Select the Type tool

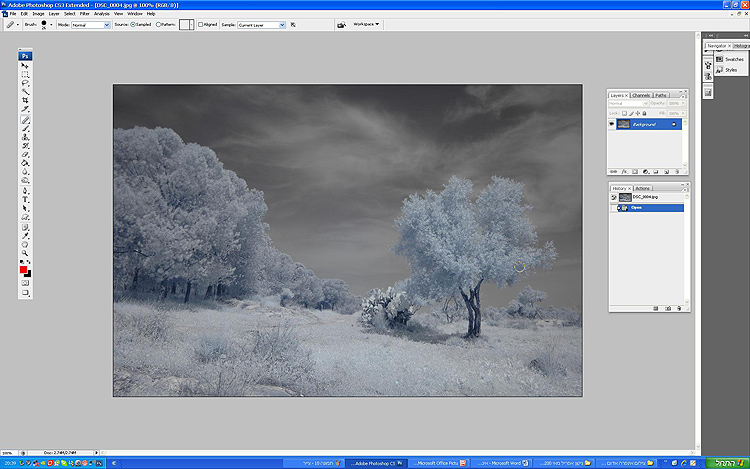coord(26,199)
